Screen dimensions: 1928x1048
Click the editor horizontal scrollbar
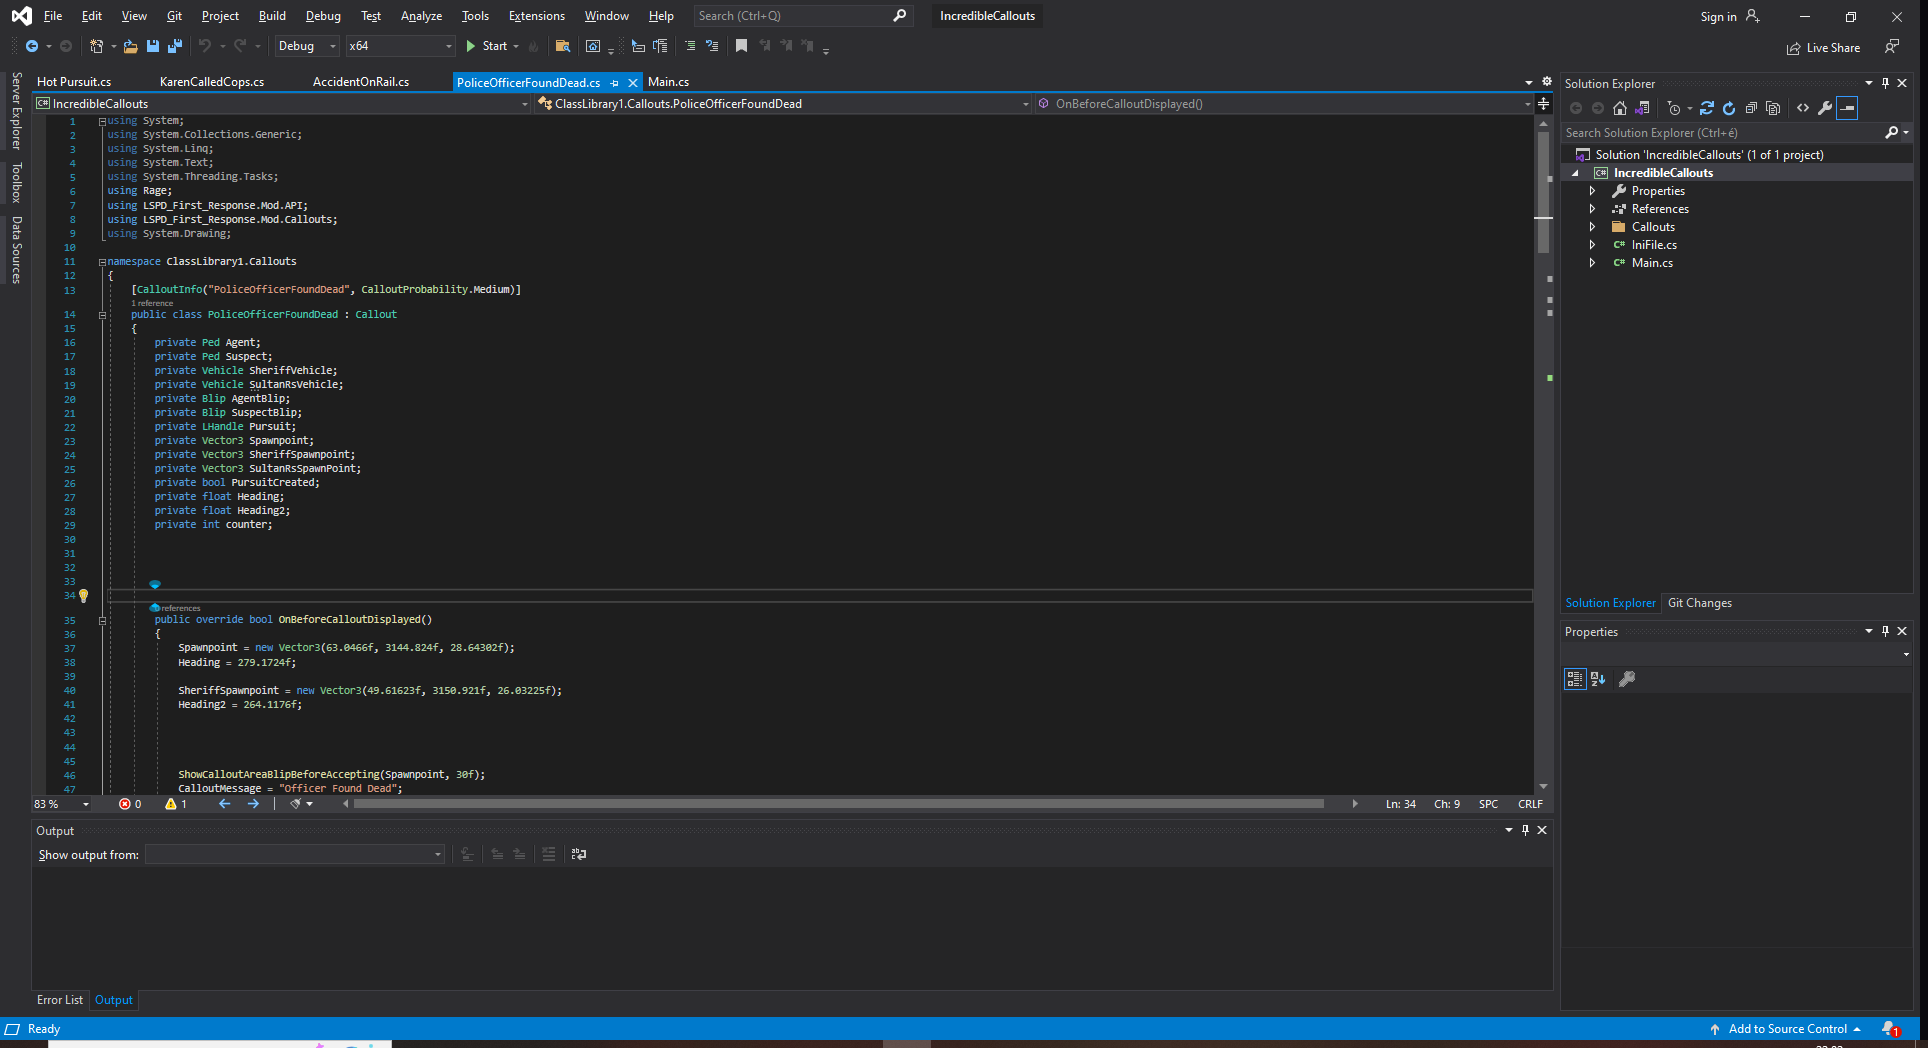[x=838, y=804]
